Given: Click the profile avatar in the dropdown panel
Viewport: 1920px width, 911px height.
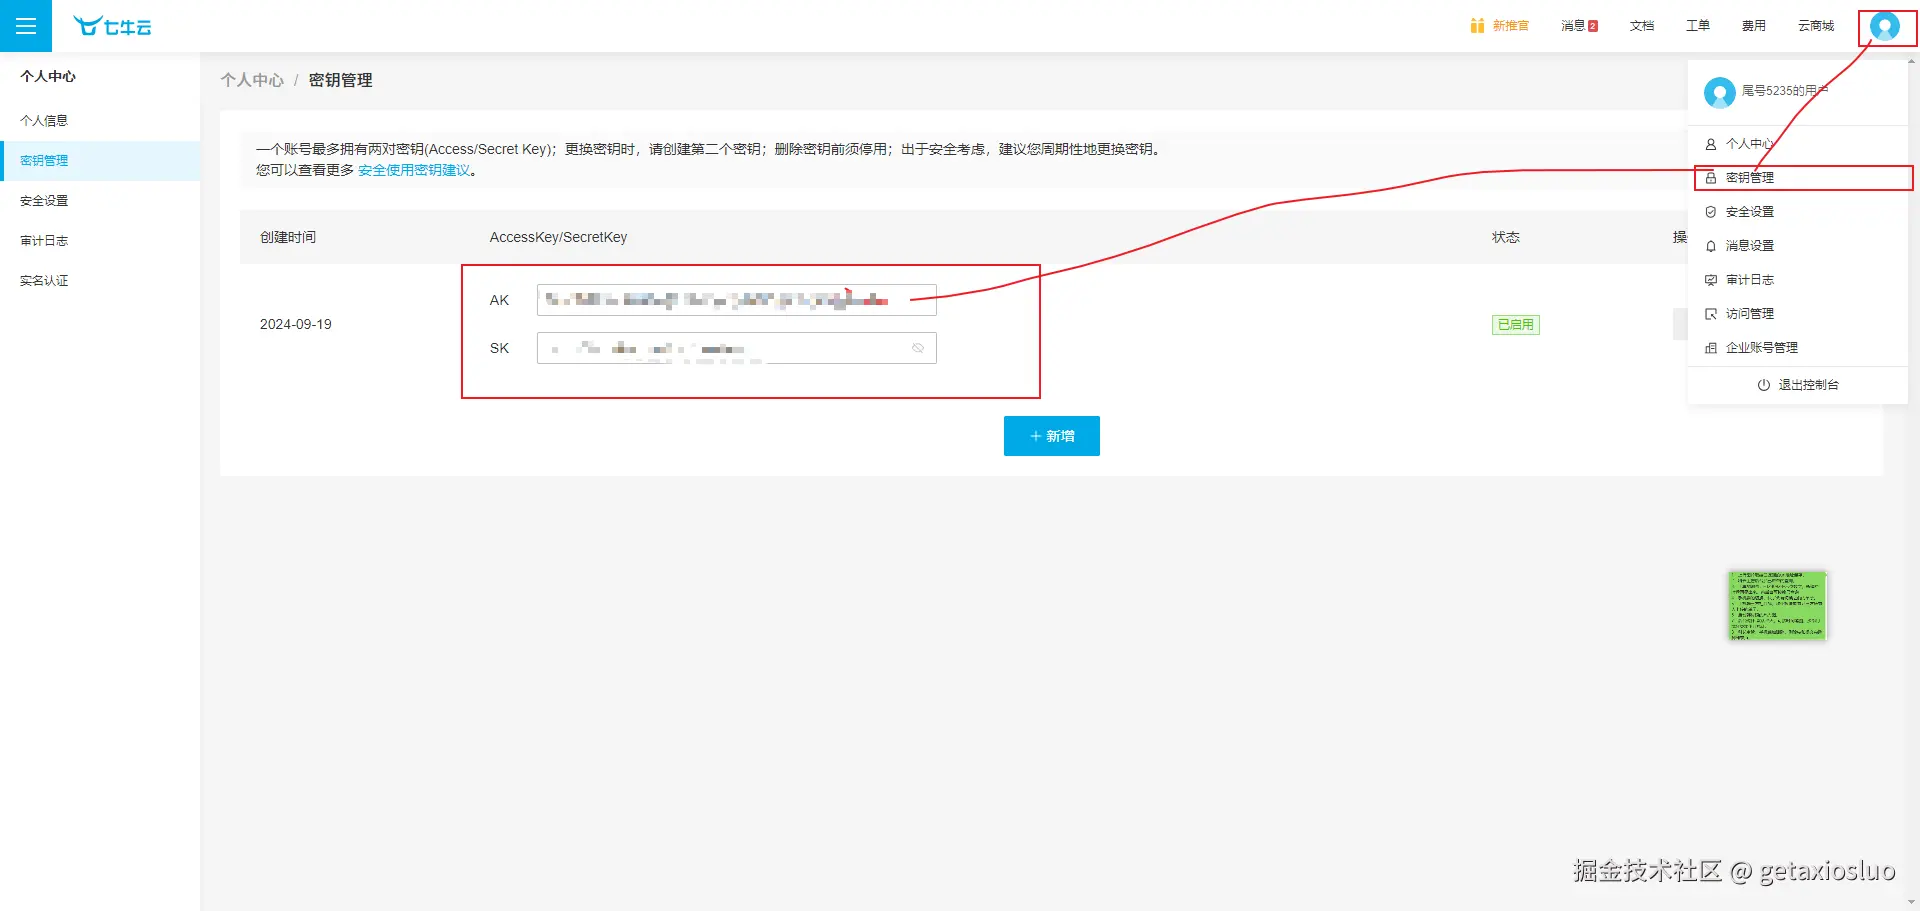Looking at the screenshot, I should pyautogui.click(x=1719, y=92).
